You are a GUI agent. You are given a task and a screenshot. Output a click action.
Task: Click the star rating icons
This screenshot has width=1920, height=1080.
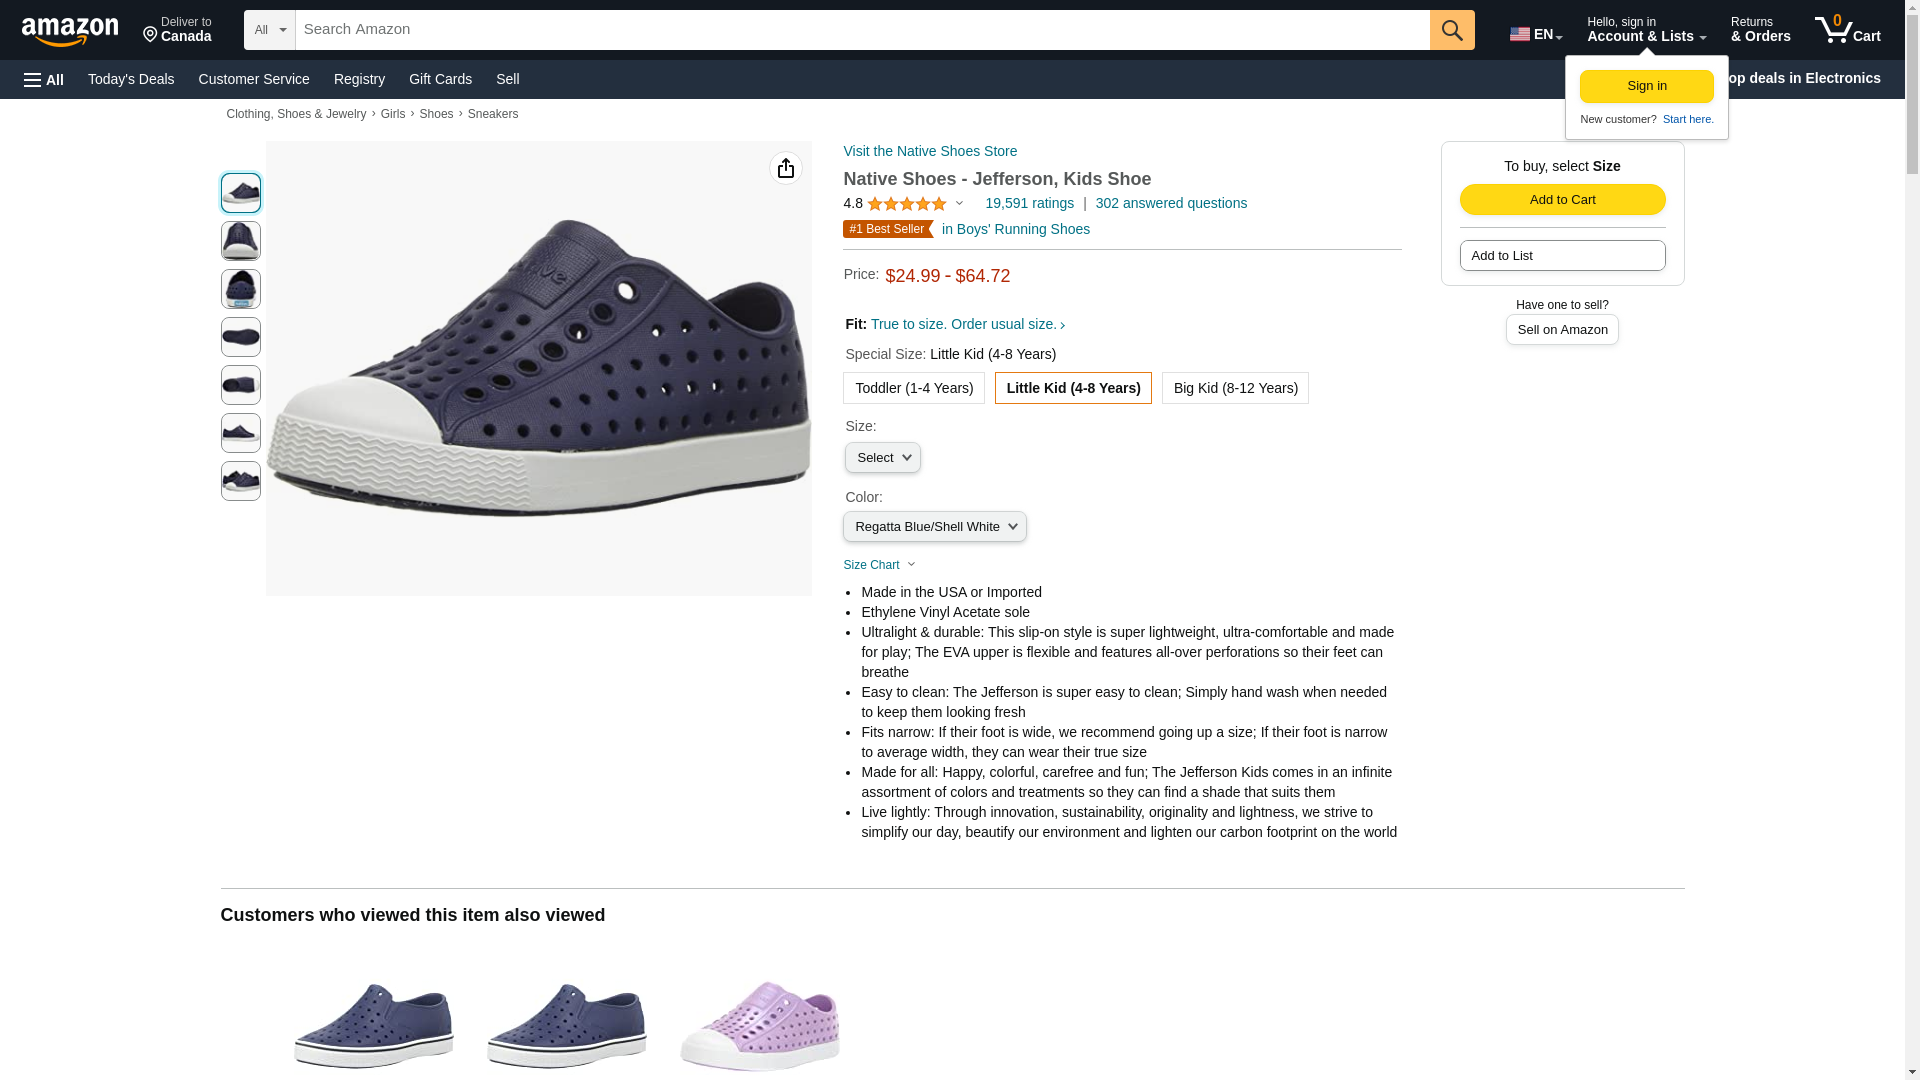(906, 204)
